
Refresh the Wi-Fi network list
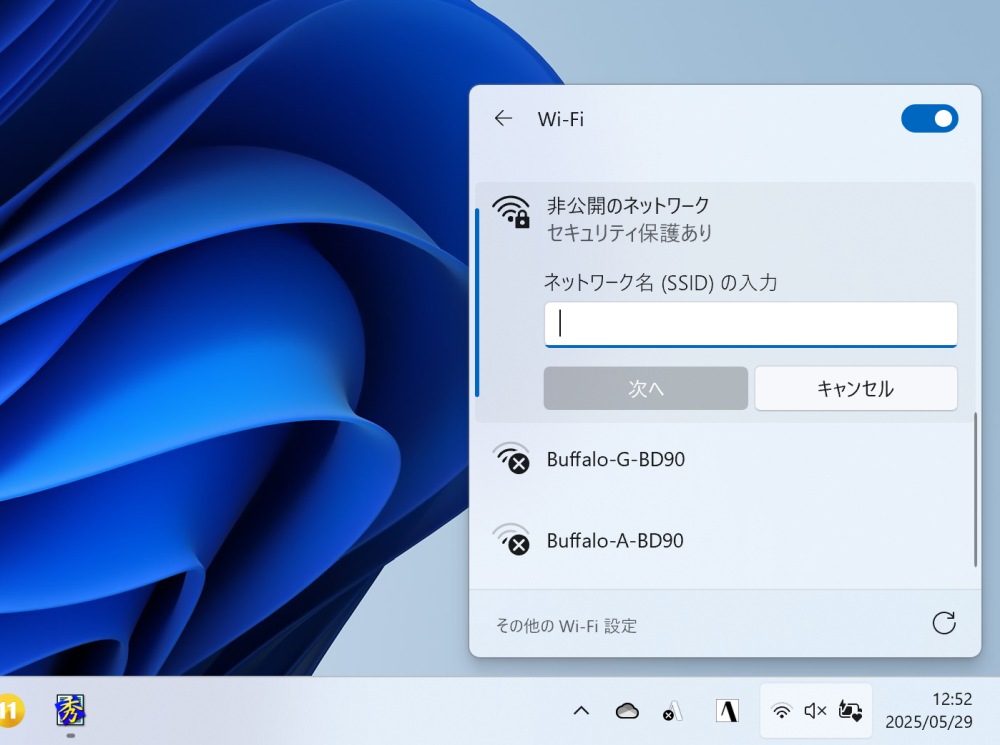point(943,624)
